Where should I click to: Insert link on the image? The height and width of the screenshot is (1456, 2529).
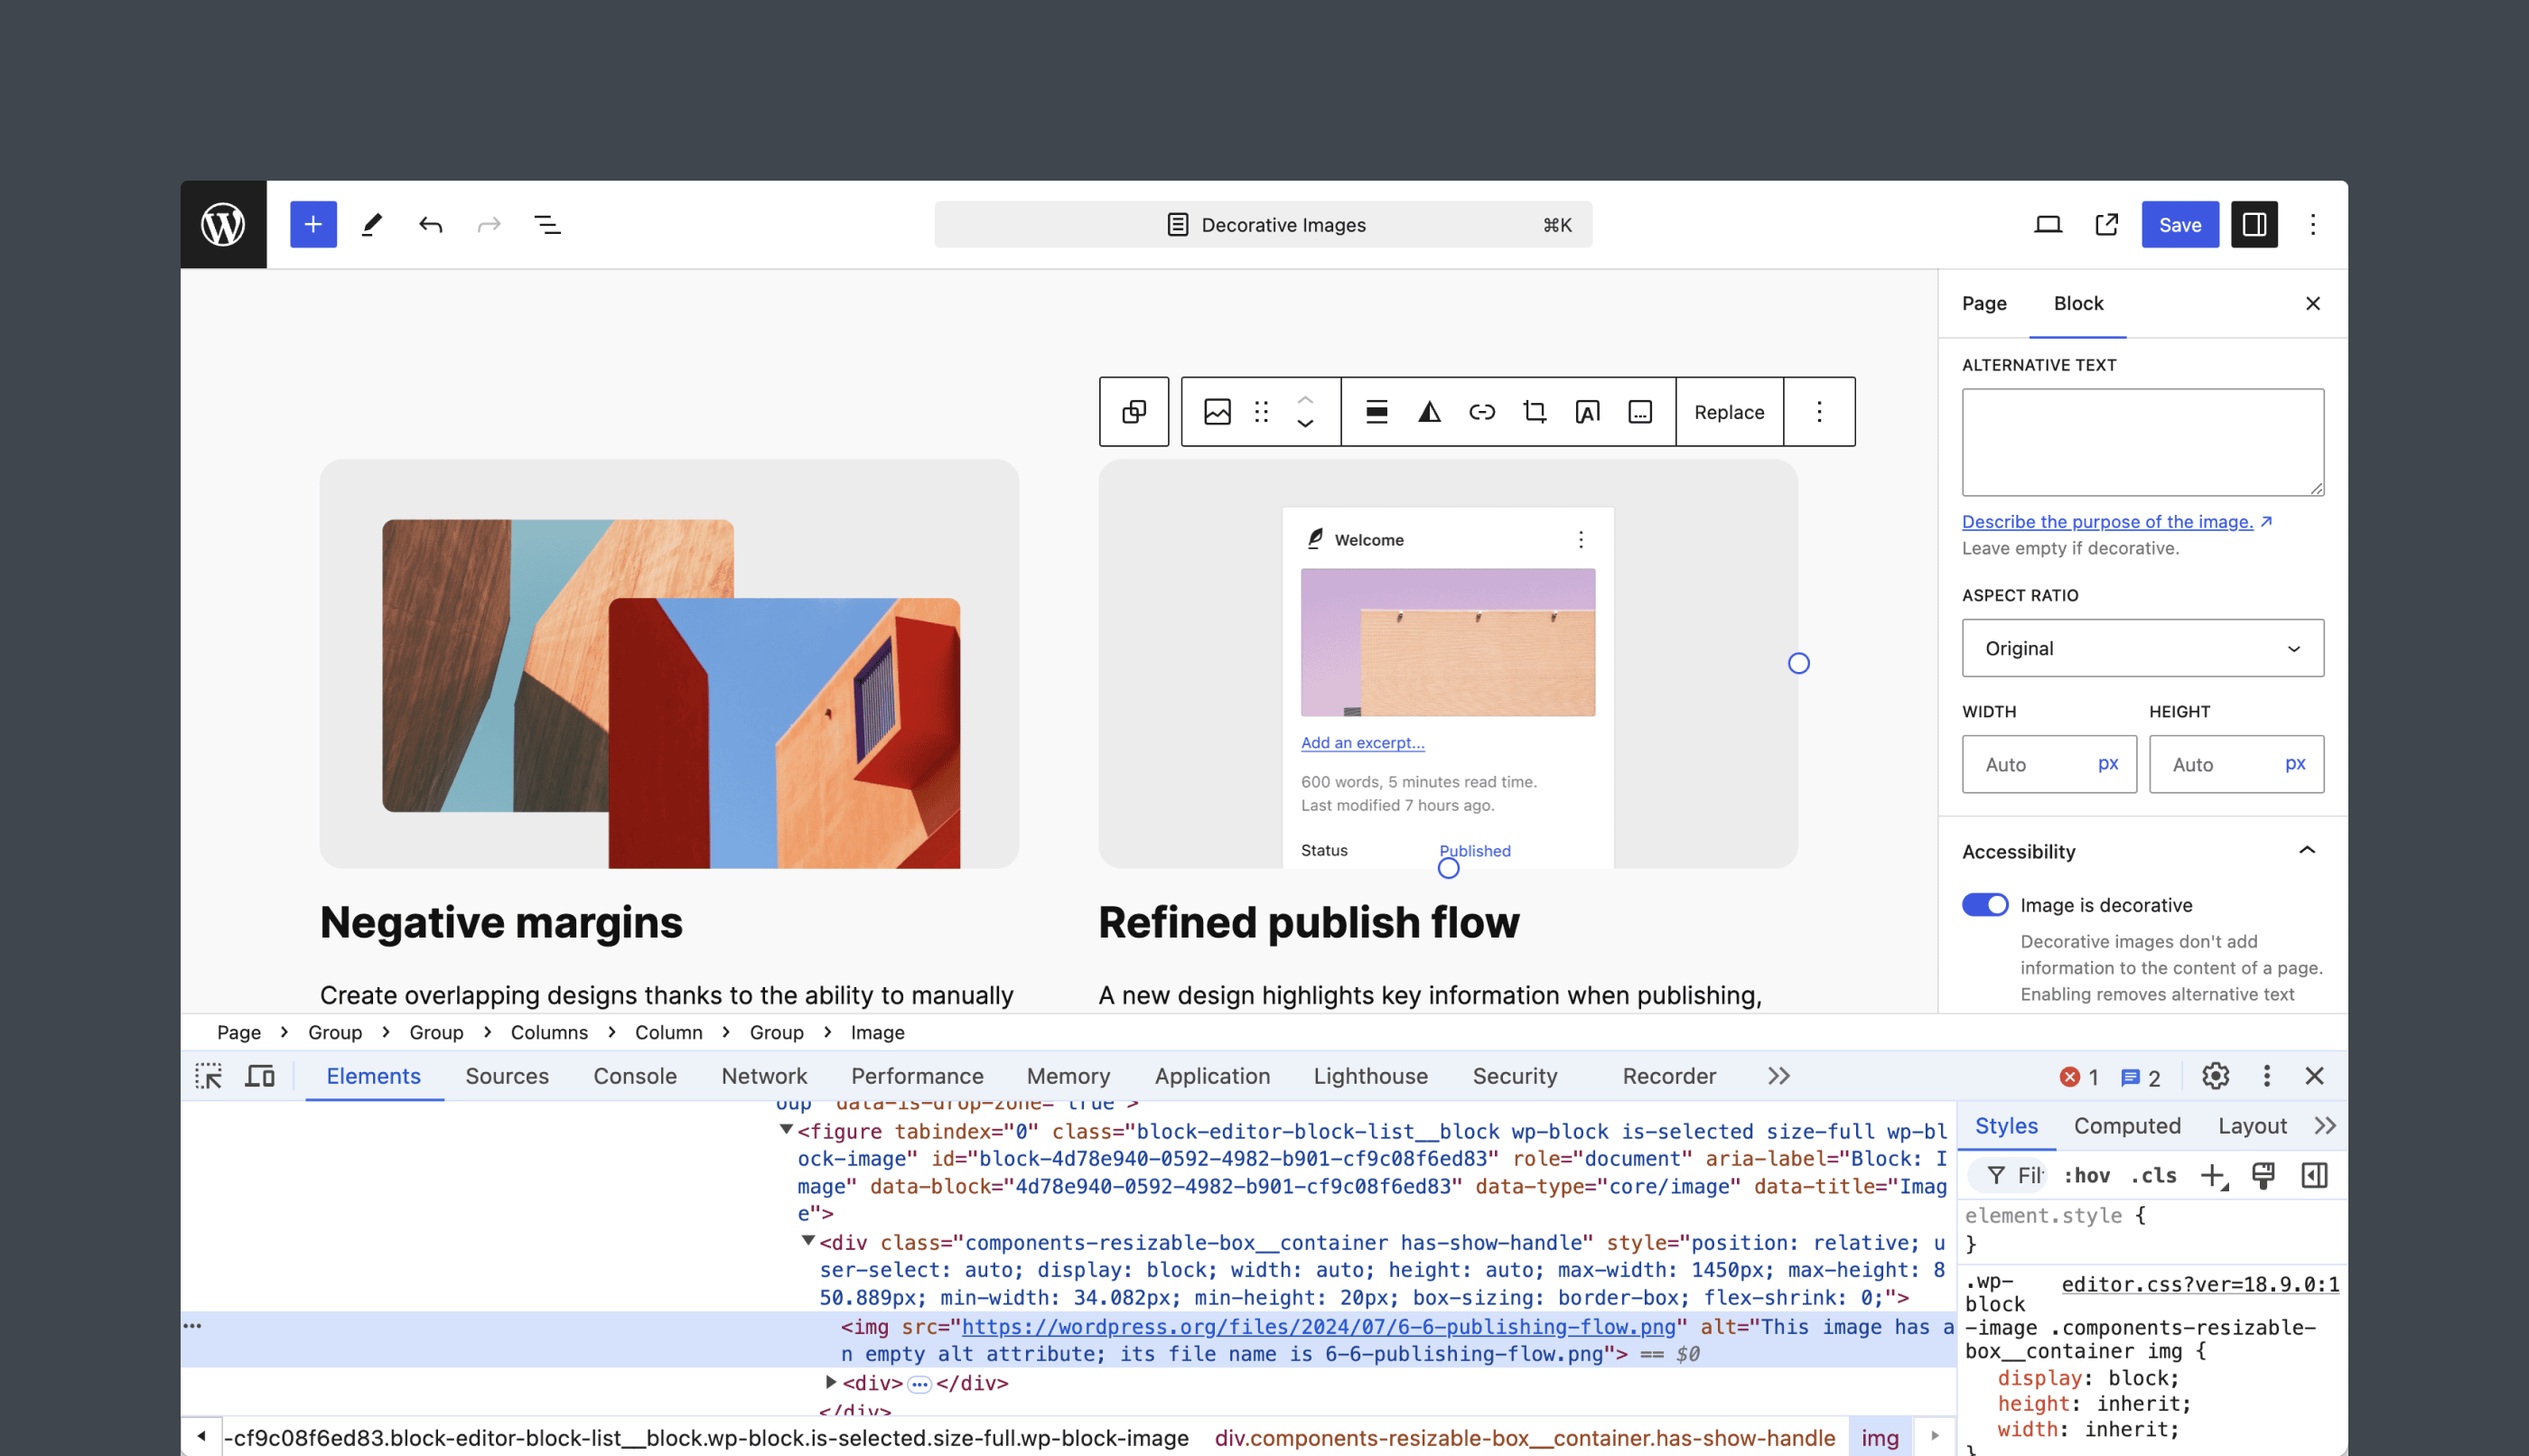(x=1482, y=412)
